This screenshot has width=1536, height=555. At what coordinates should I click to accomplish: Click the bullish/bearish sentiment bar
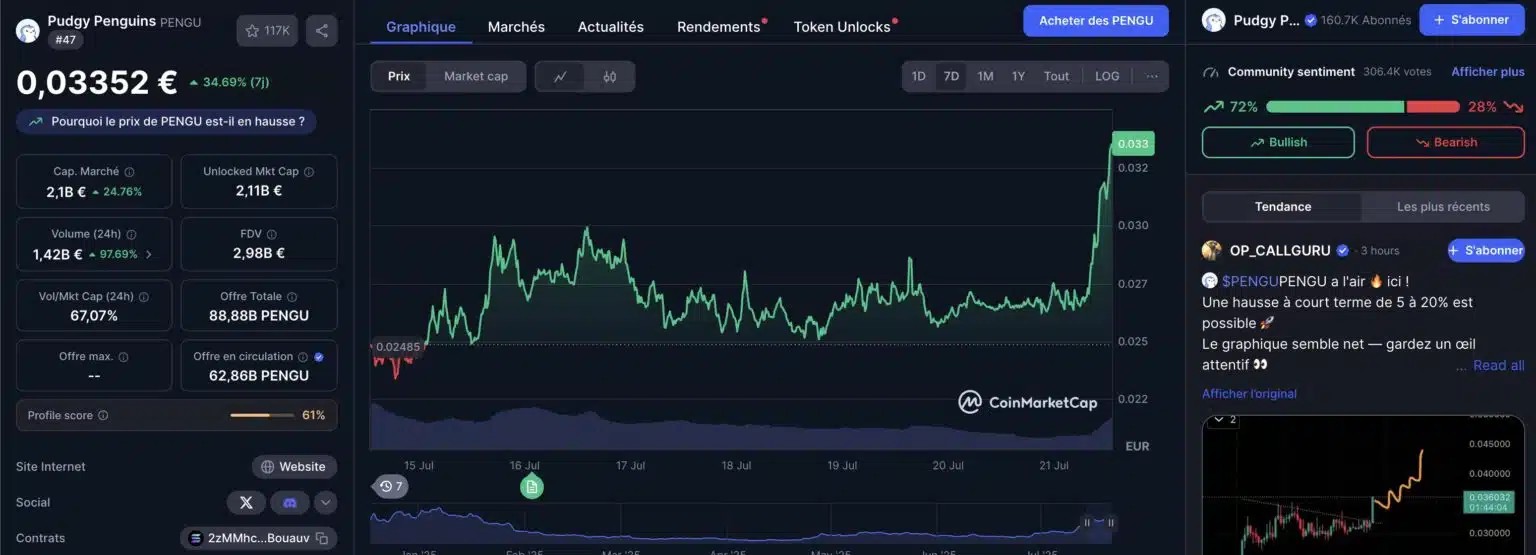coord(1363,107)
